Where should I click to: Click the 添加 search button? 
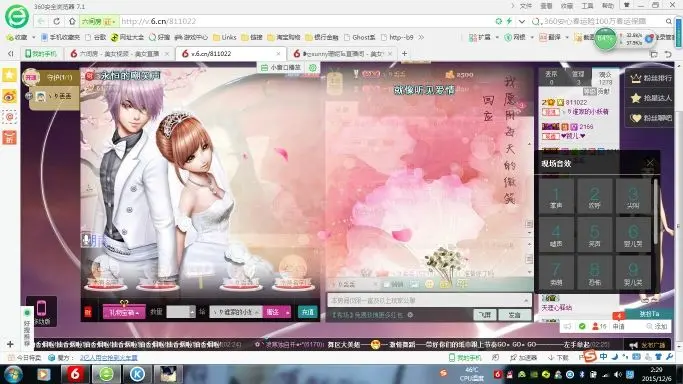tap(657, 326)
